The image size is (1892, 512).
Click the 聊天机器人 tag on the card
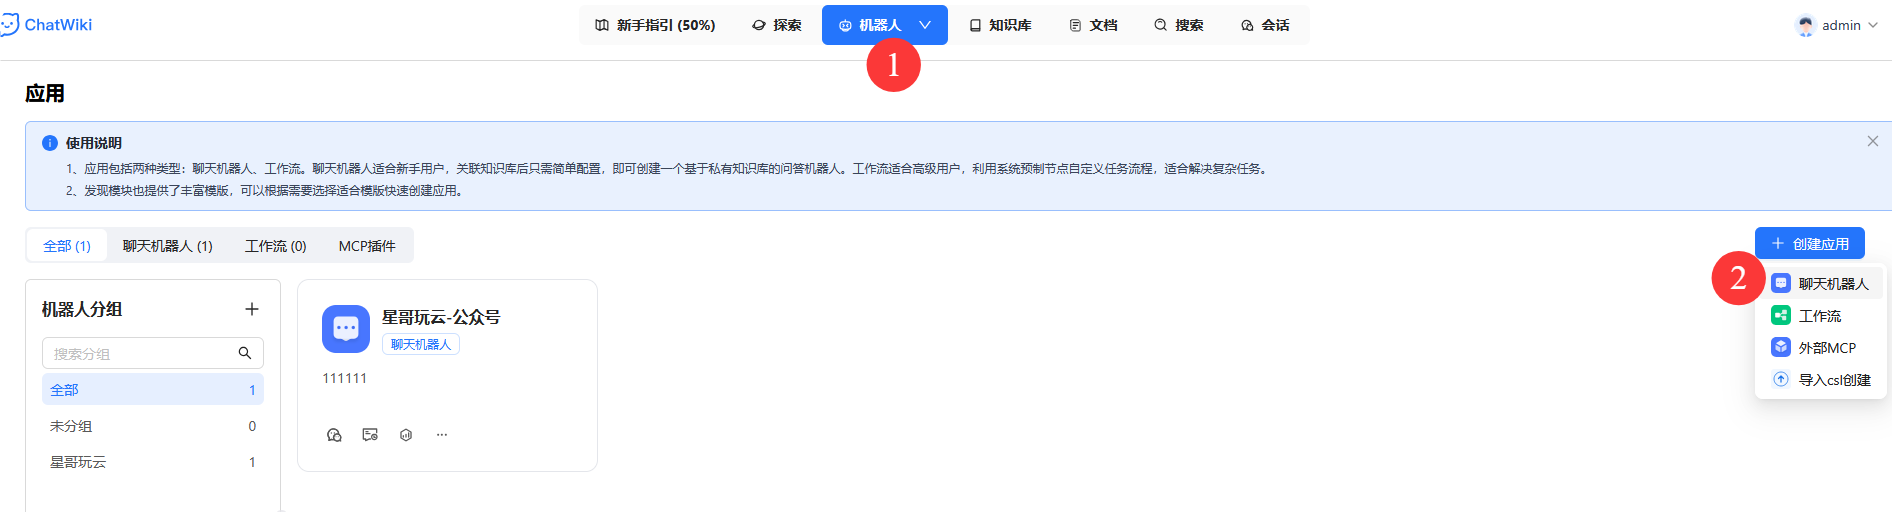pyautogui.click(x=421, y=345)
